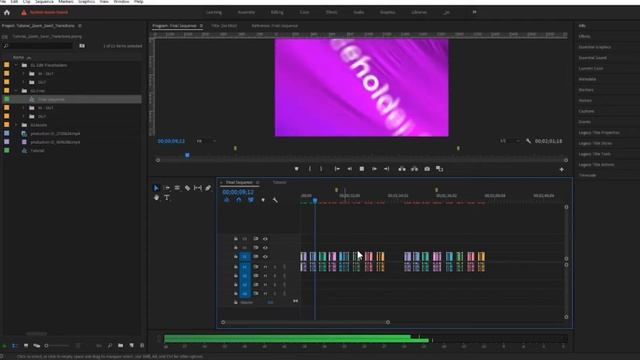Step back one frame in Program monitor
640x360 pixels.
[x=349, y=169]
